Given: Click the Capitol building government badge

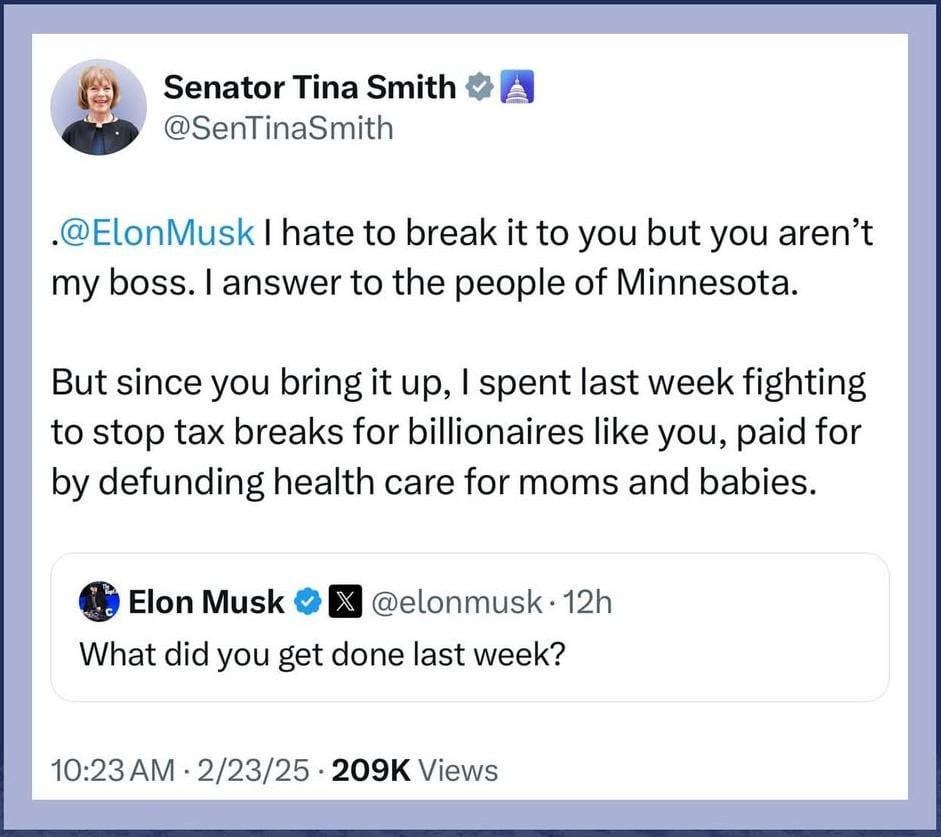Looking at the screenshot, I should pyautogui.click(x=516, y=88).
